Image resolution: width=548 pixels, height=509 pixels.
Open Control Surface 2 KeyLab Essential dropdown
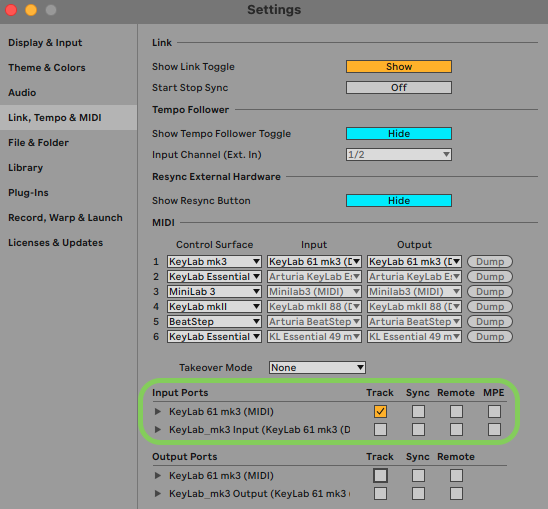tap(214, 277)
